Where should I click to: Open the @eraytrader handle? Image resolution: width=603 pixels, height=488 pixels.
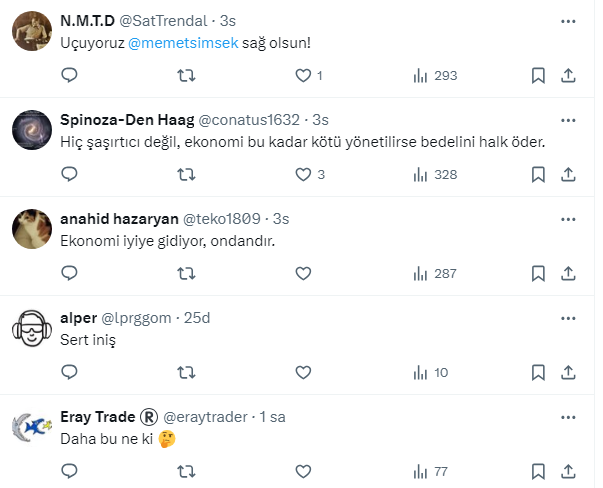point(204,416)
